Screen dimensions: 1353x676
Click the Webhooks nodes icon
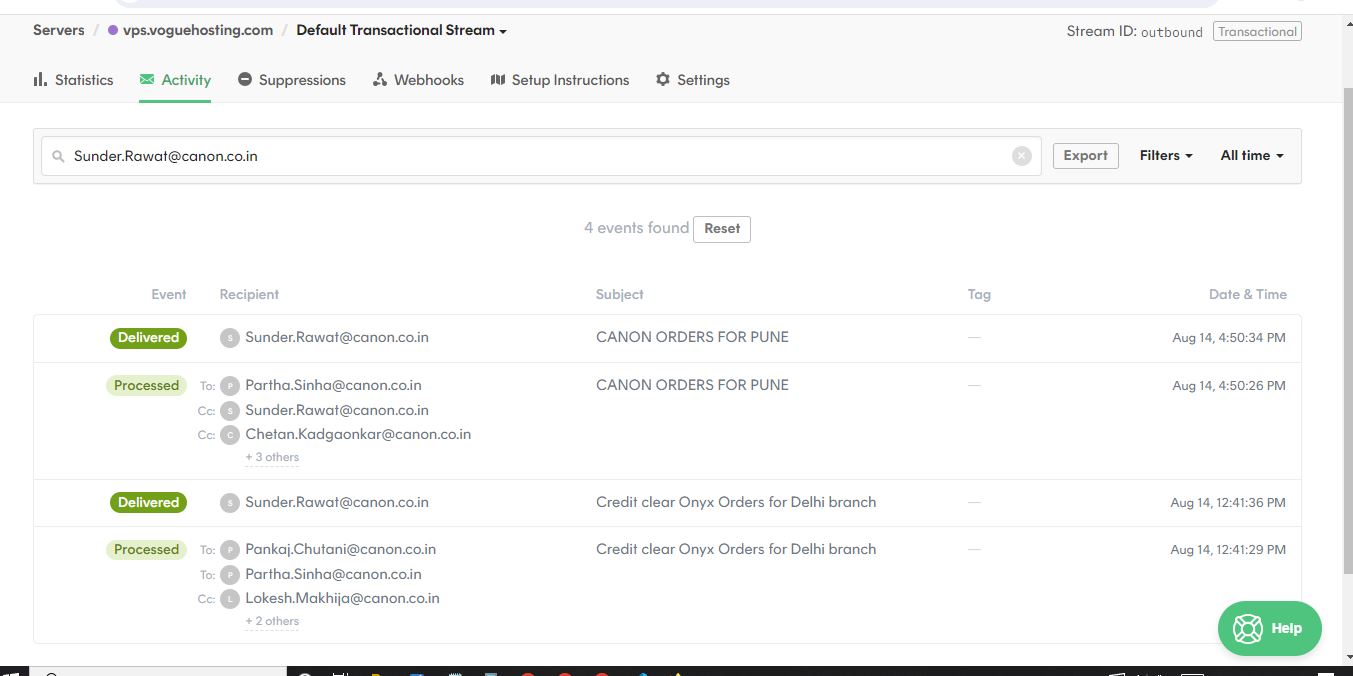click(380, 80)
